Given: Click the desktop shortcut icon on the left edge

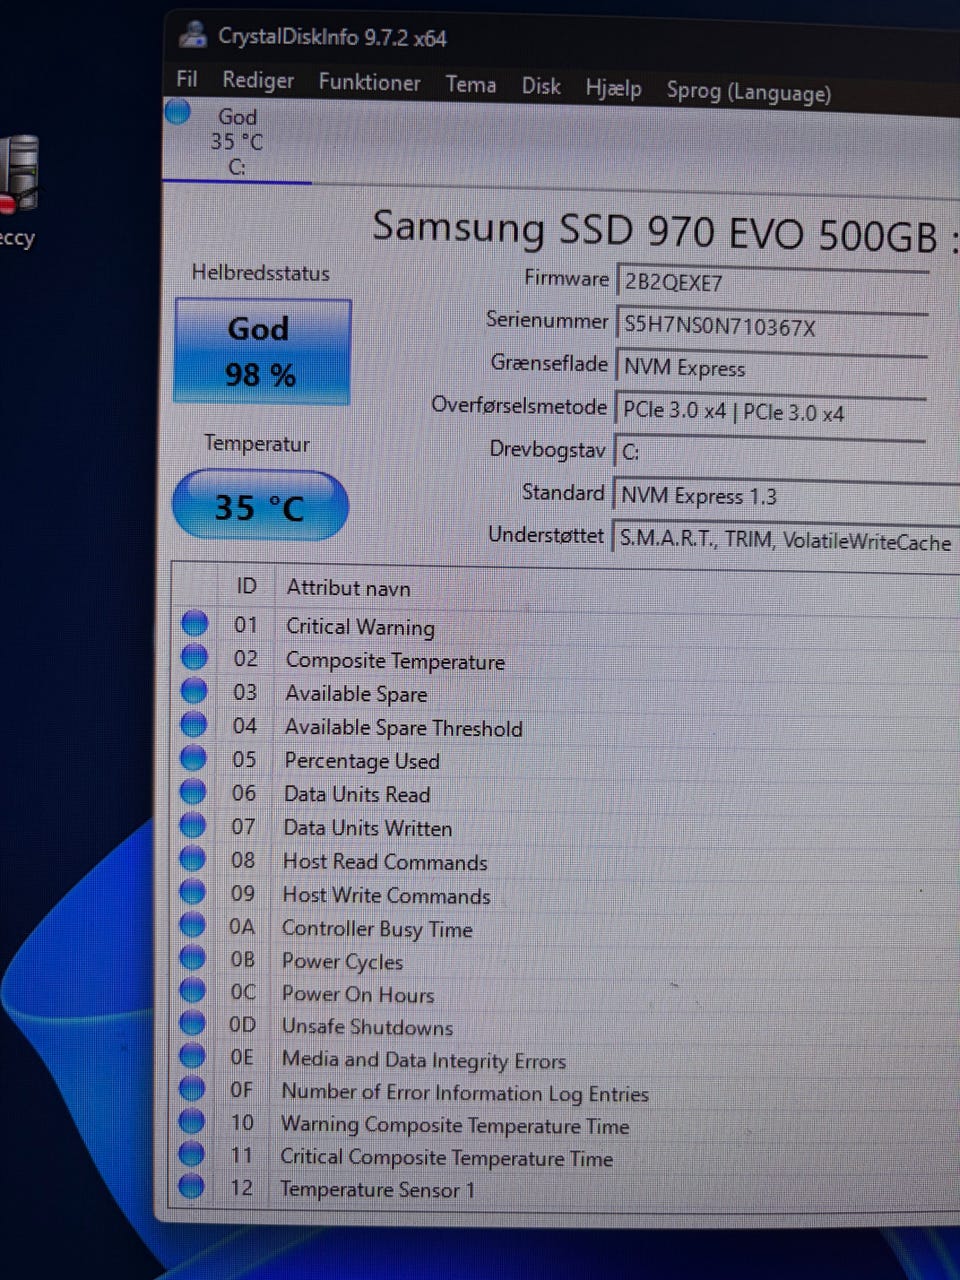Looking at the screenshot, I should tap(19, 175).
